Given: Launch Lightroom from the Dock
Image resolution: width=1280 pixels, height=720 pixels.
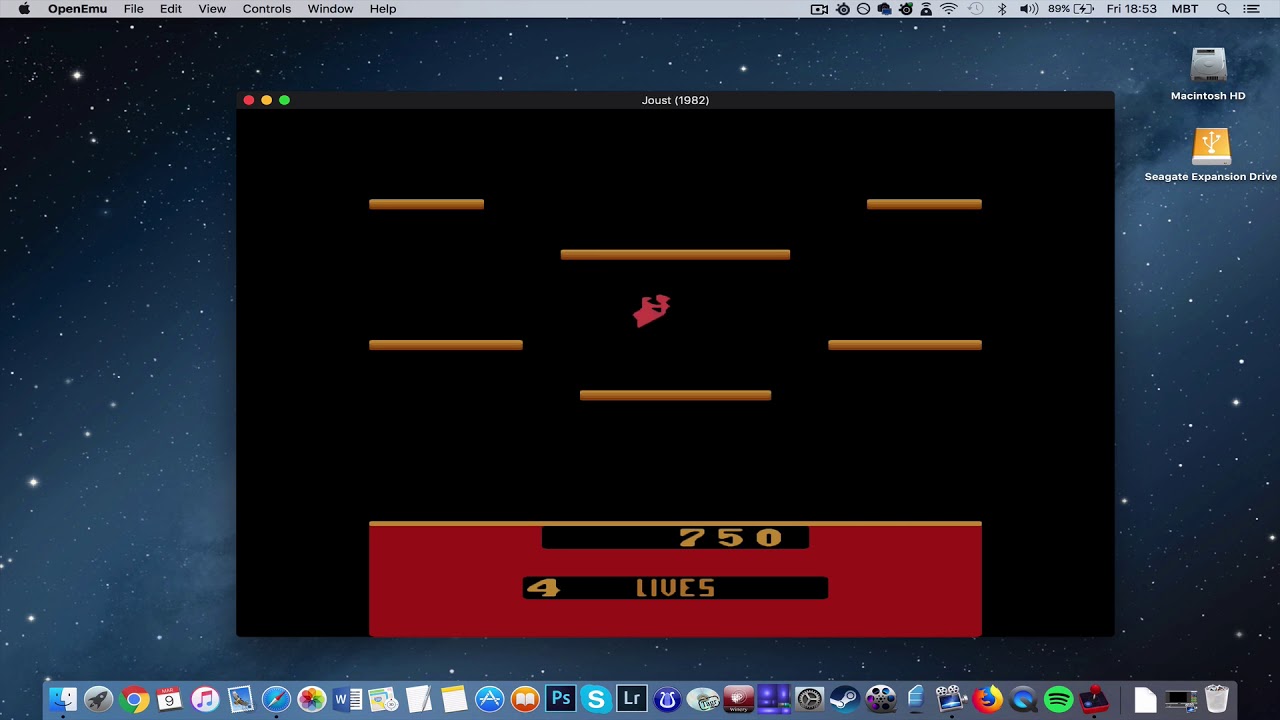Looking at the screenshot, I should [x=631, y=699].
